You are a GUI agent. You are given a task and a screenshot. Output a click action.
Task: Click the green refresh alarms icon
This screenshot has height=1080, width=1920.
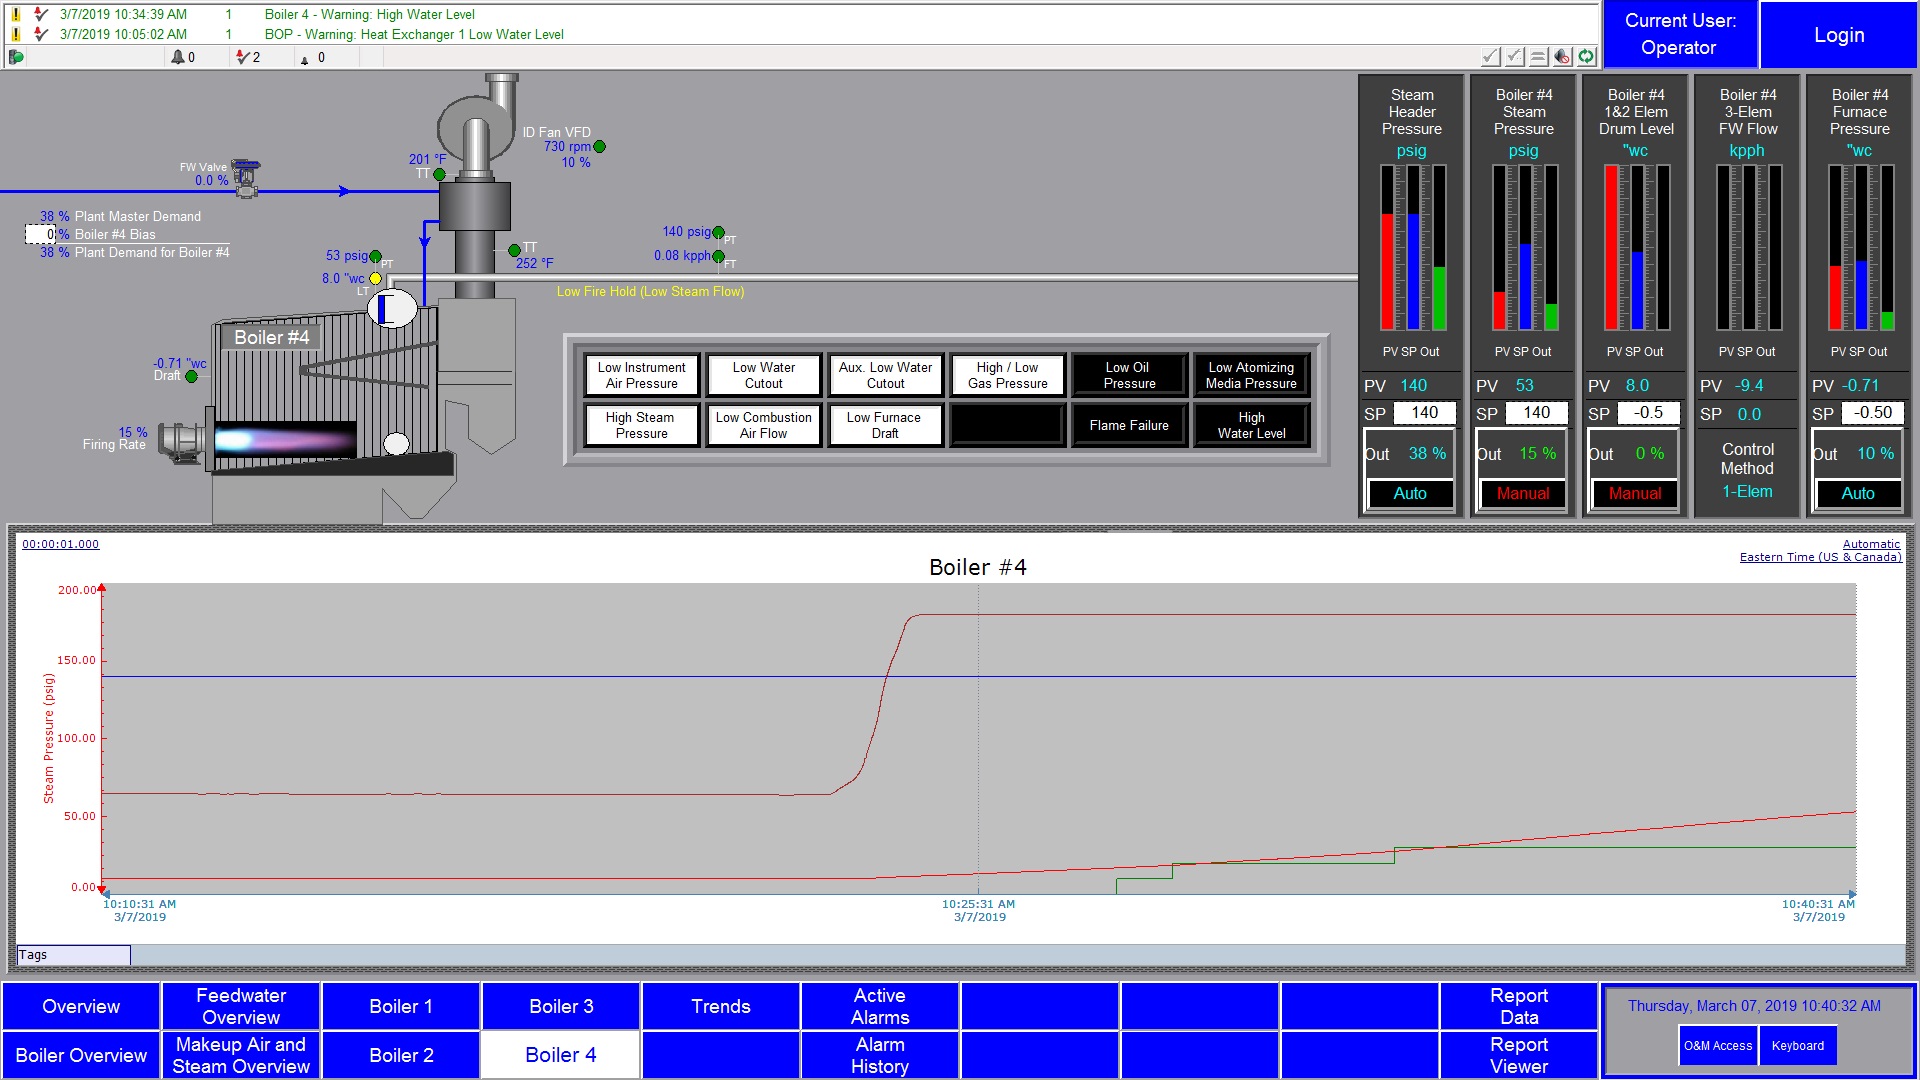point(1587,57)
